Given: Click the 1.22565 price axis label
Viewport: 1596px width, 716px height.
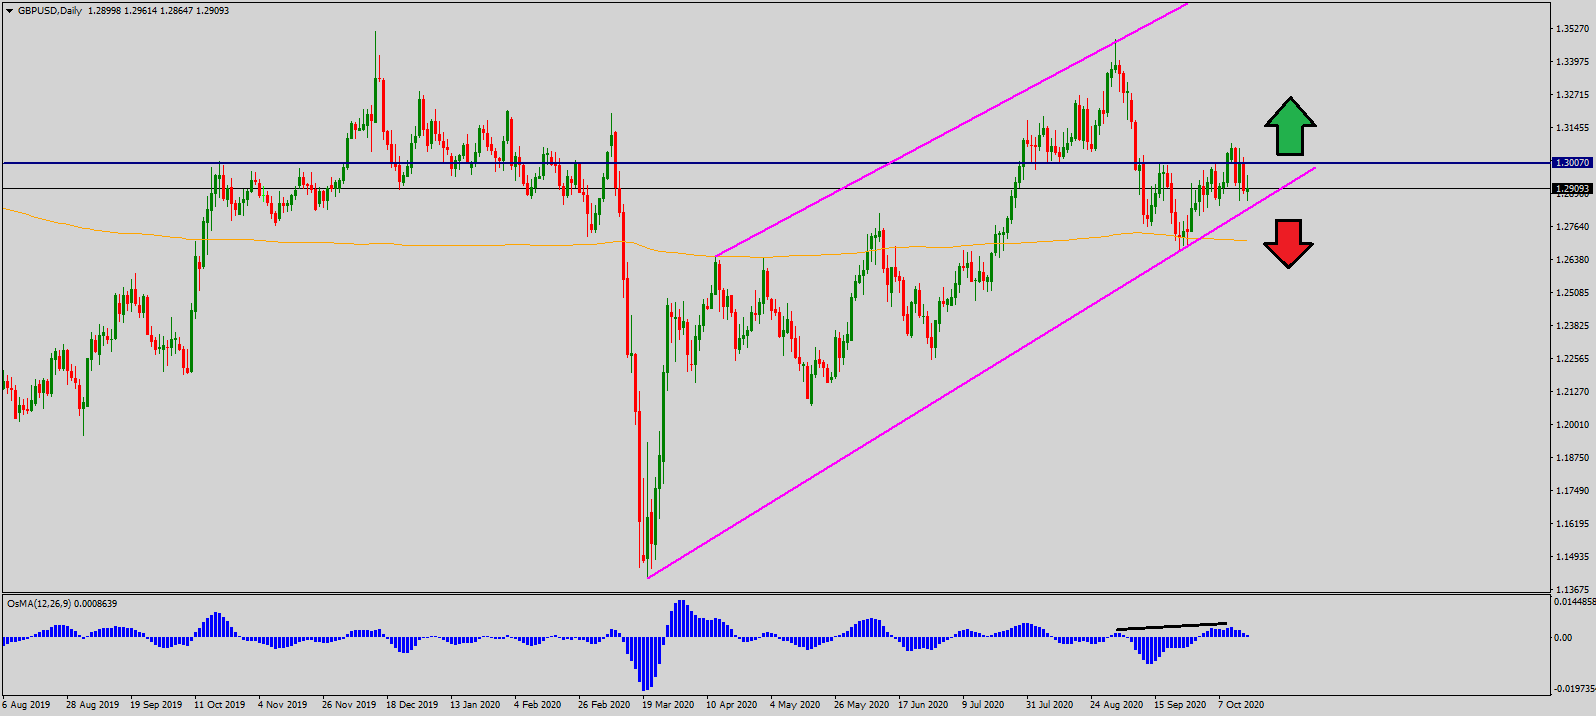Looking at the screenshot, I should pos(1572,359).
